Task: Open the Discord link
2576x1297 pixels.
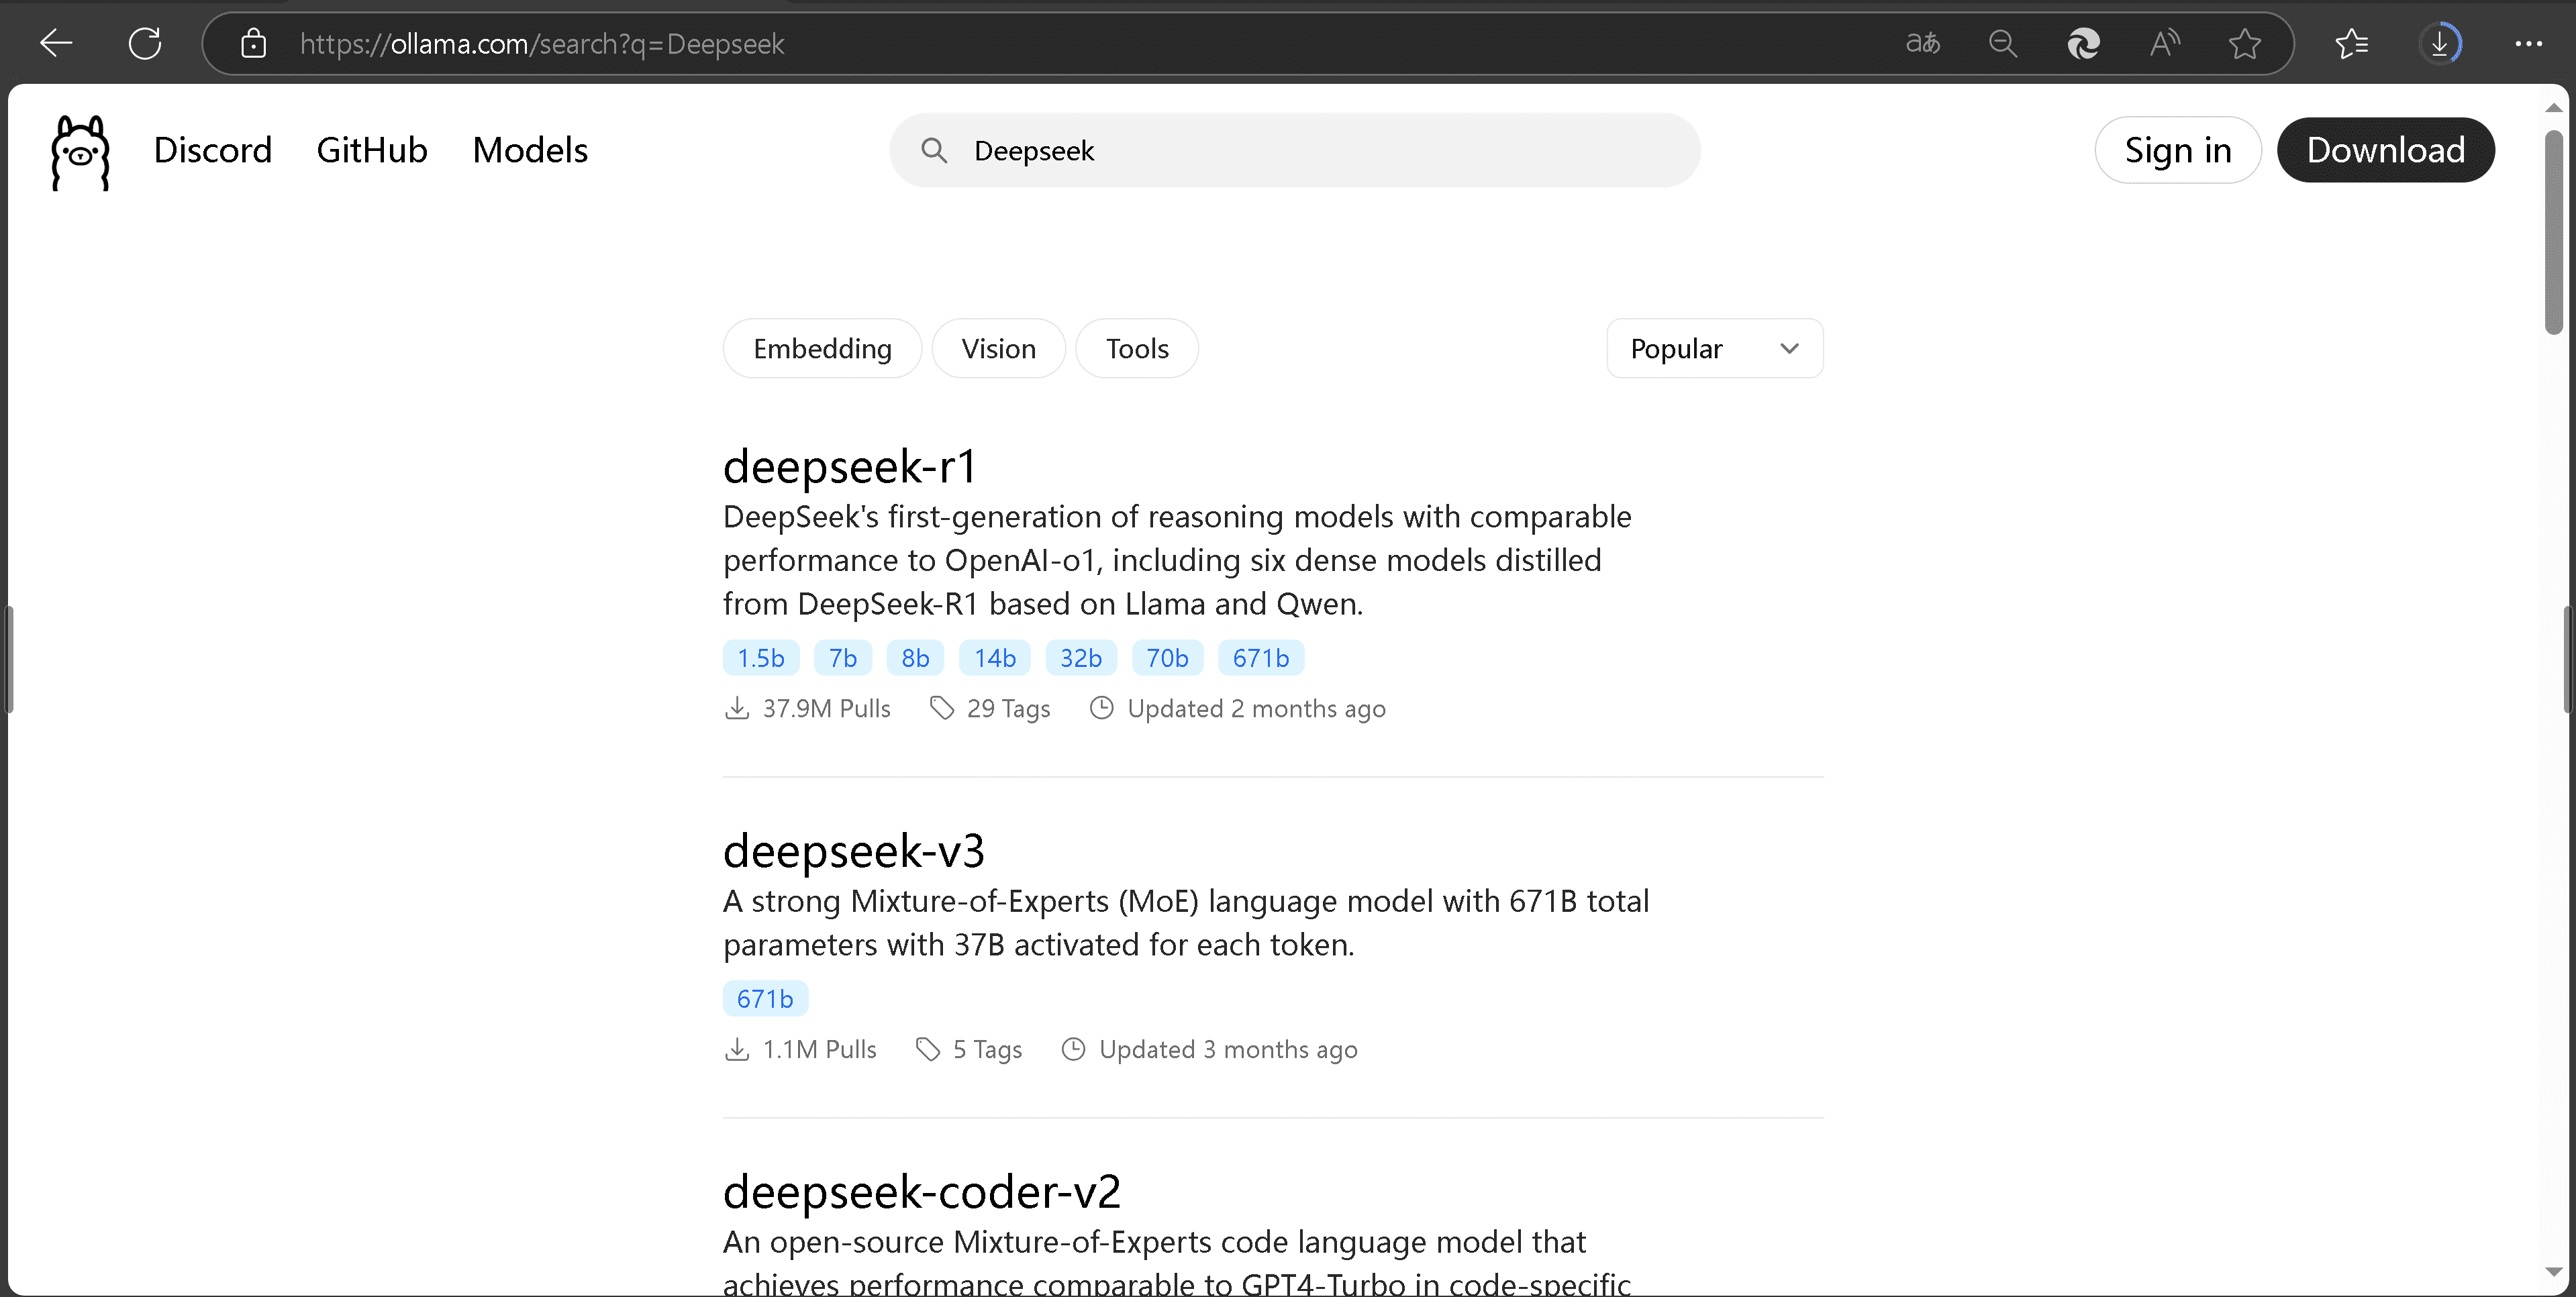Action: click(213, 150)
